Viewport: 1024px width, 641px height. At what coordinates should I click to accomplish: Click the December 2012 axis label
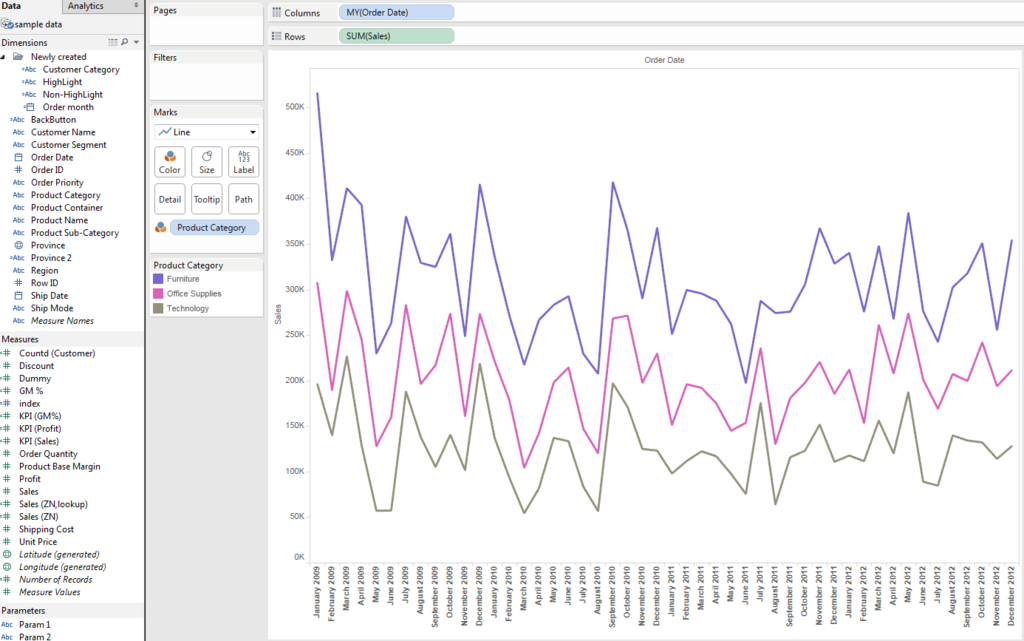[x=1011, y=596]
